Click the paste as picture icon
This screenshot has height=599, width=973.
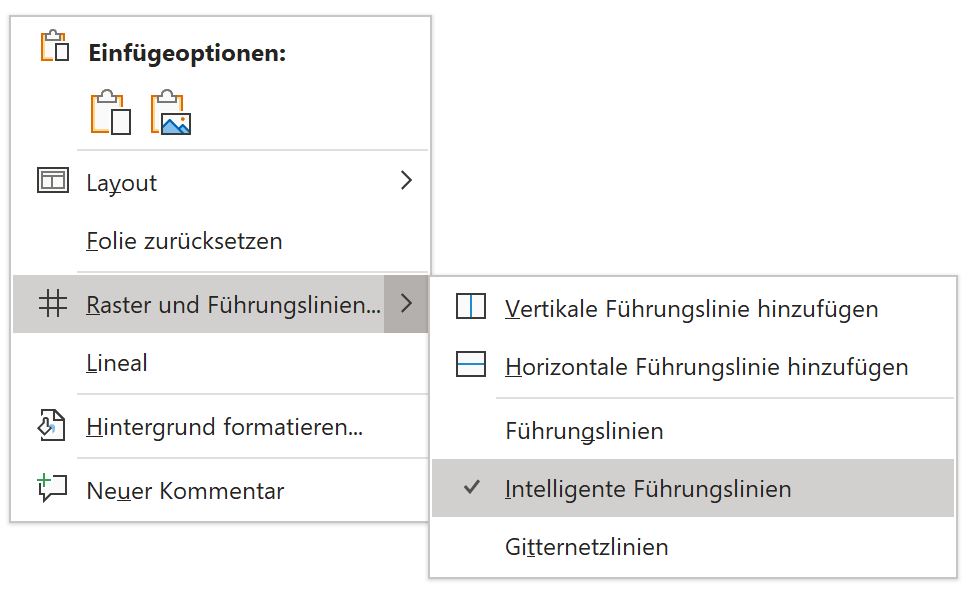pos(171,112)
